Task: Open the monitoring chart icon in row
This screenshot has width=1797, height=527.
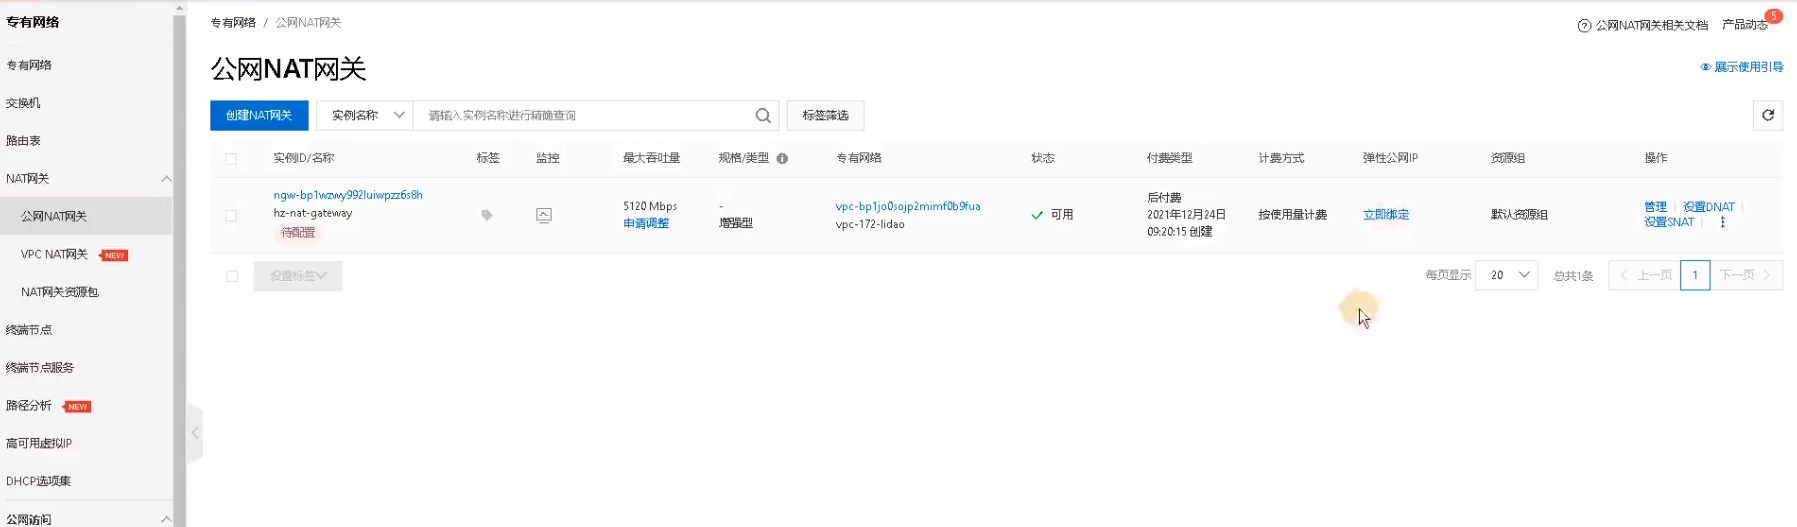Action: click(x=544, y=215)
